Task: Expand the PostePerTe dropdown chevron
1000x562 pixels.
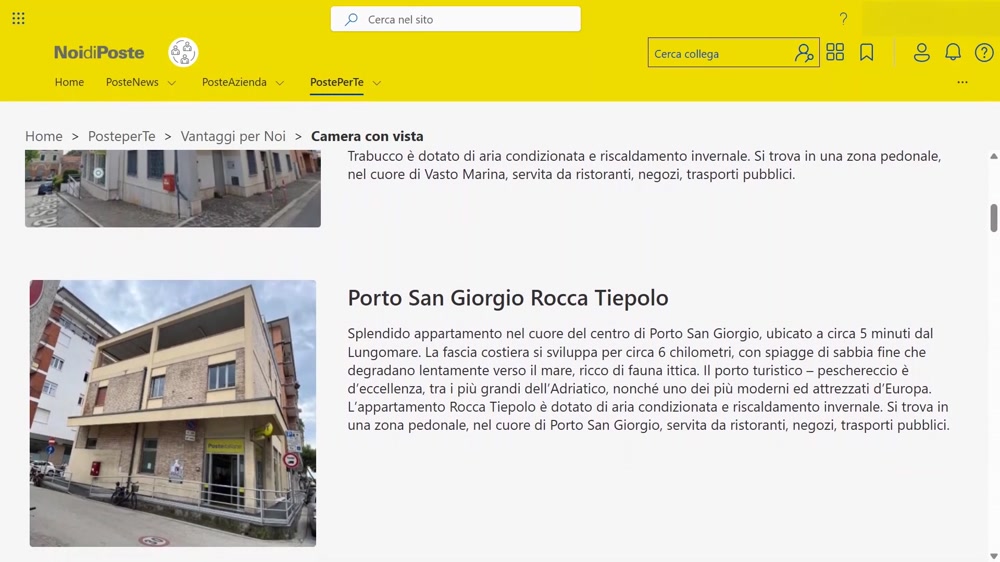Action: click(377, 83)
